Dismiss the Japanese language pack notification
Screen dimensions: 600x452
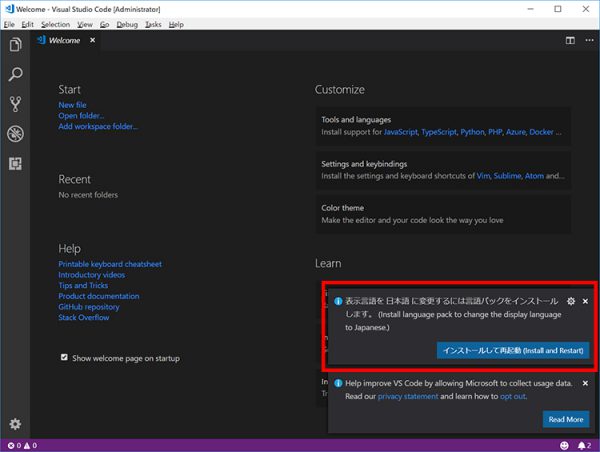[x=585, y=301]
